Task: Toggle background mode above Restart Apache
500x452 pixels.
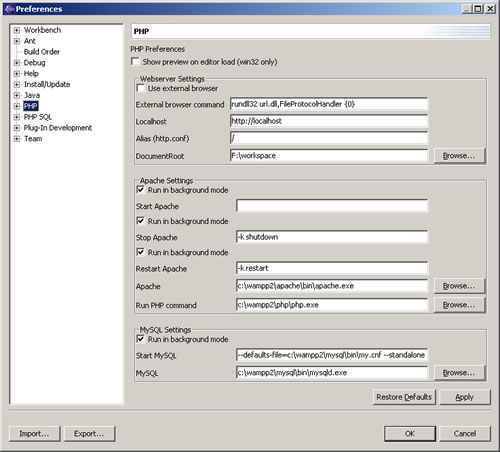Action: pos(141,252)
